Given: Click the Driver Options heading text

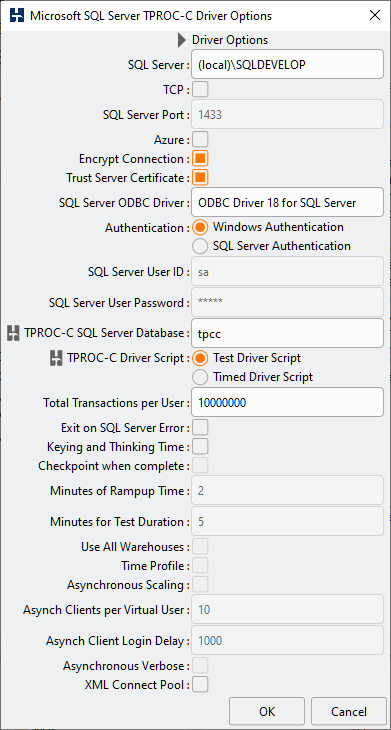Looking at the screenshot, I should coord(230,40).
